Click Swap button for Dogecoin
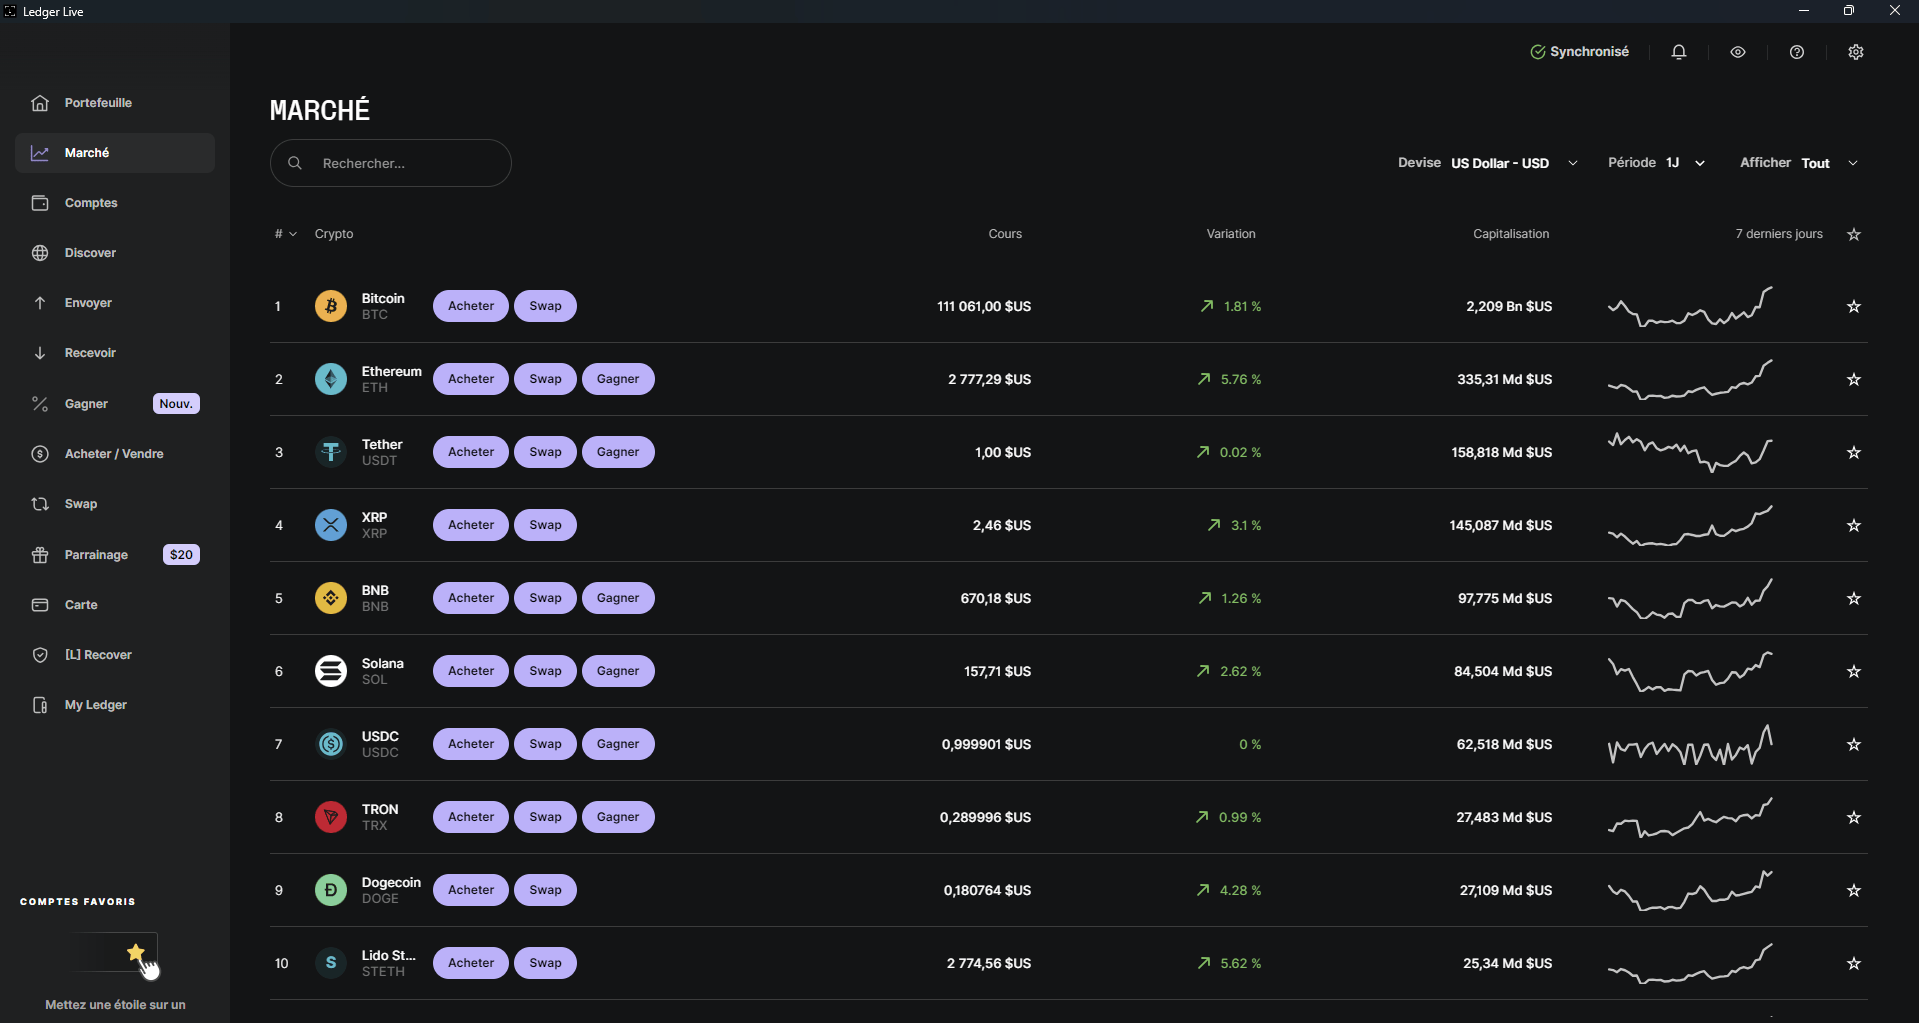This screenshot has width=1919, height=1023. coord(545,890)
